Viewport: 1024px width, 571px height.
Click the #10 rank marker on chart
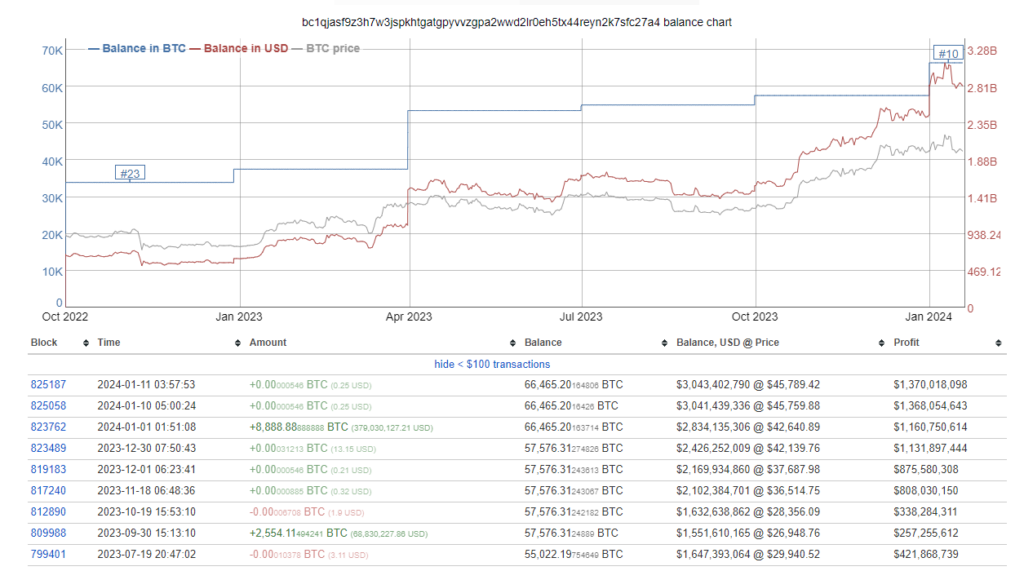[x=948, y=54]
